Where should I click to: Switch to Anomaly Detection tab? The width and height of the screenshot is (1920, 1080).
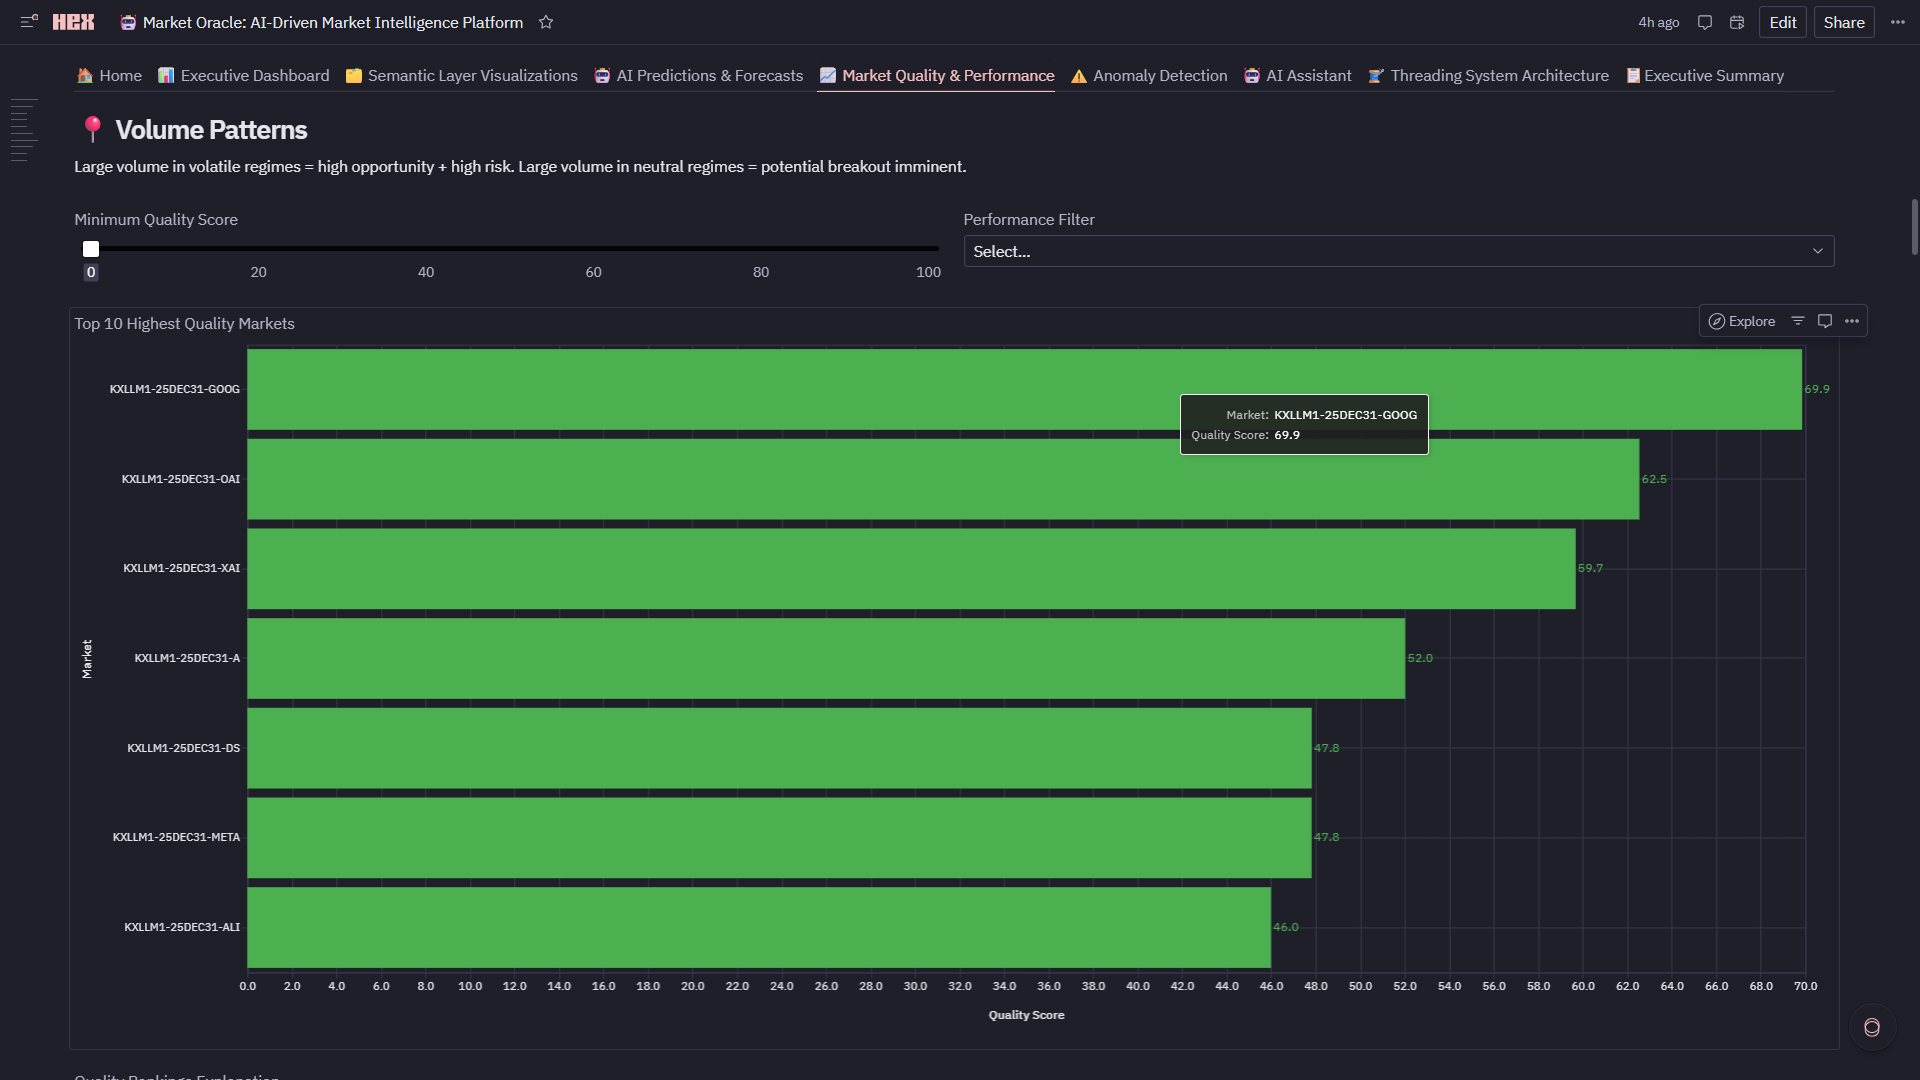pos(1149,76)
